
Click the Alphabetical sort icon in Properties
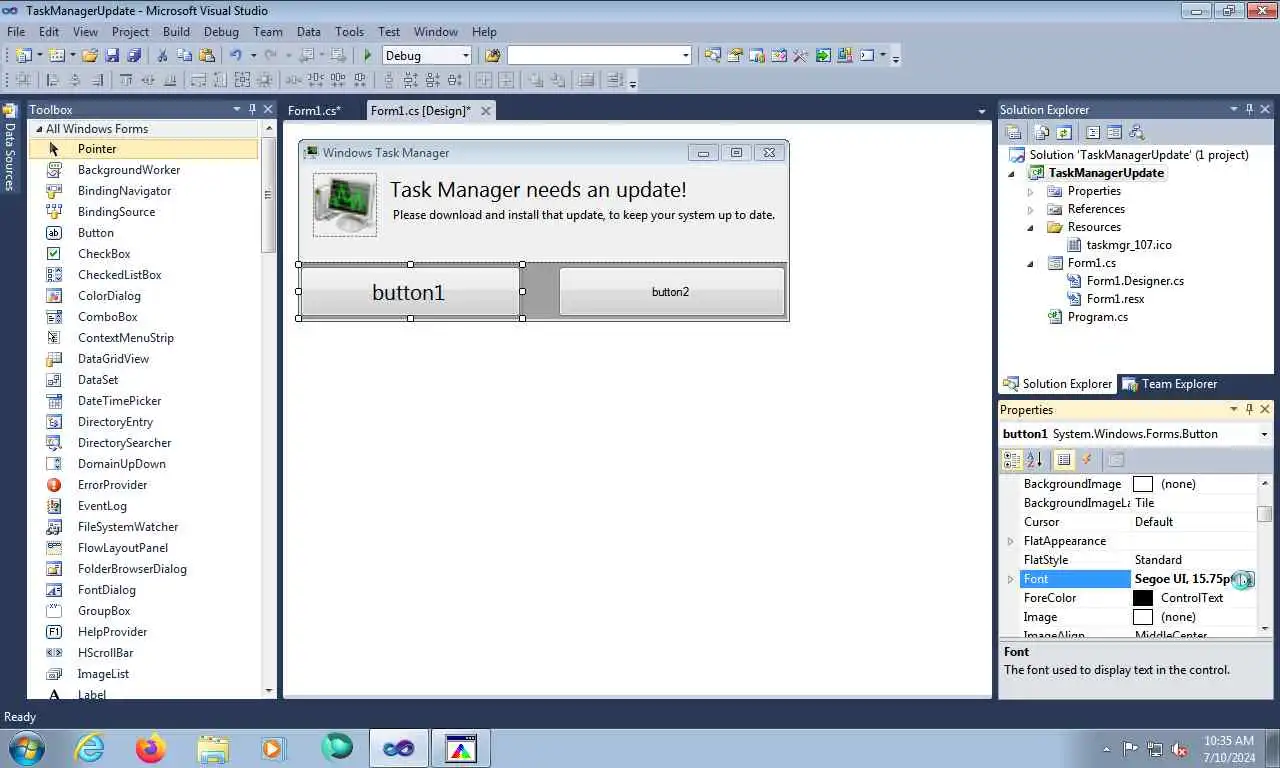click(1034, 460)
